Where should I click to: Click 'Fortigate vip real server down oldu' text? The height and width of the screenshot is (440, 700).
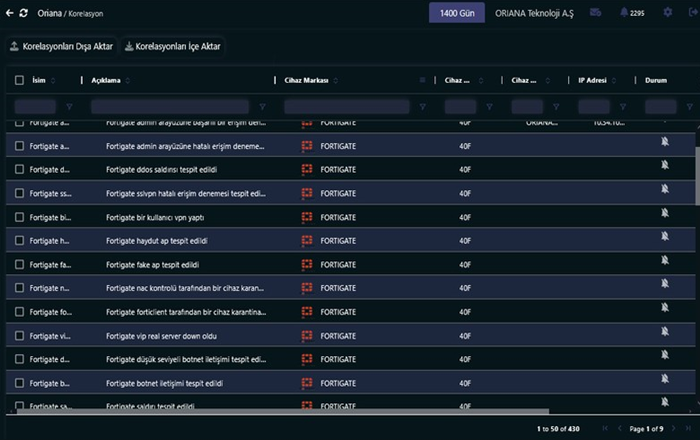pos(161,336)
